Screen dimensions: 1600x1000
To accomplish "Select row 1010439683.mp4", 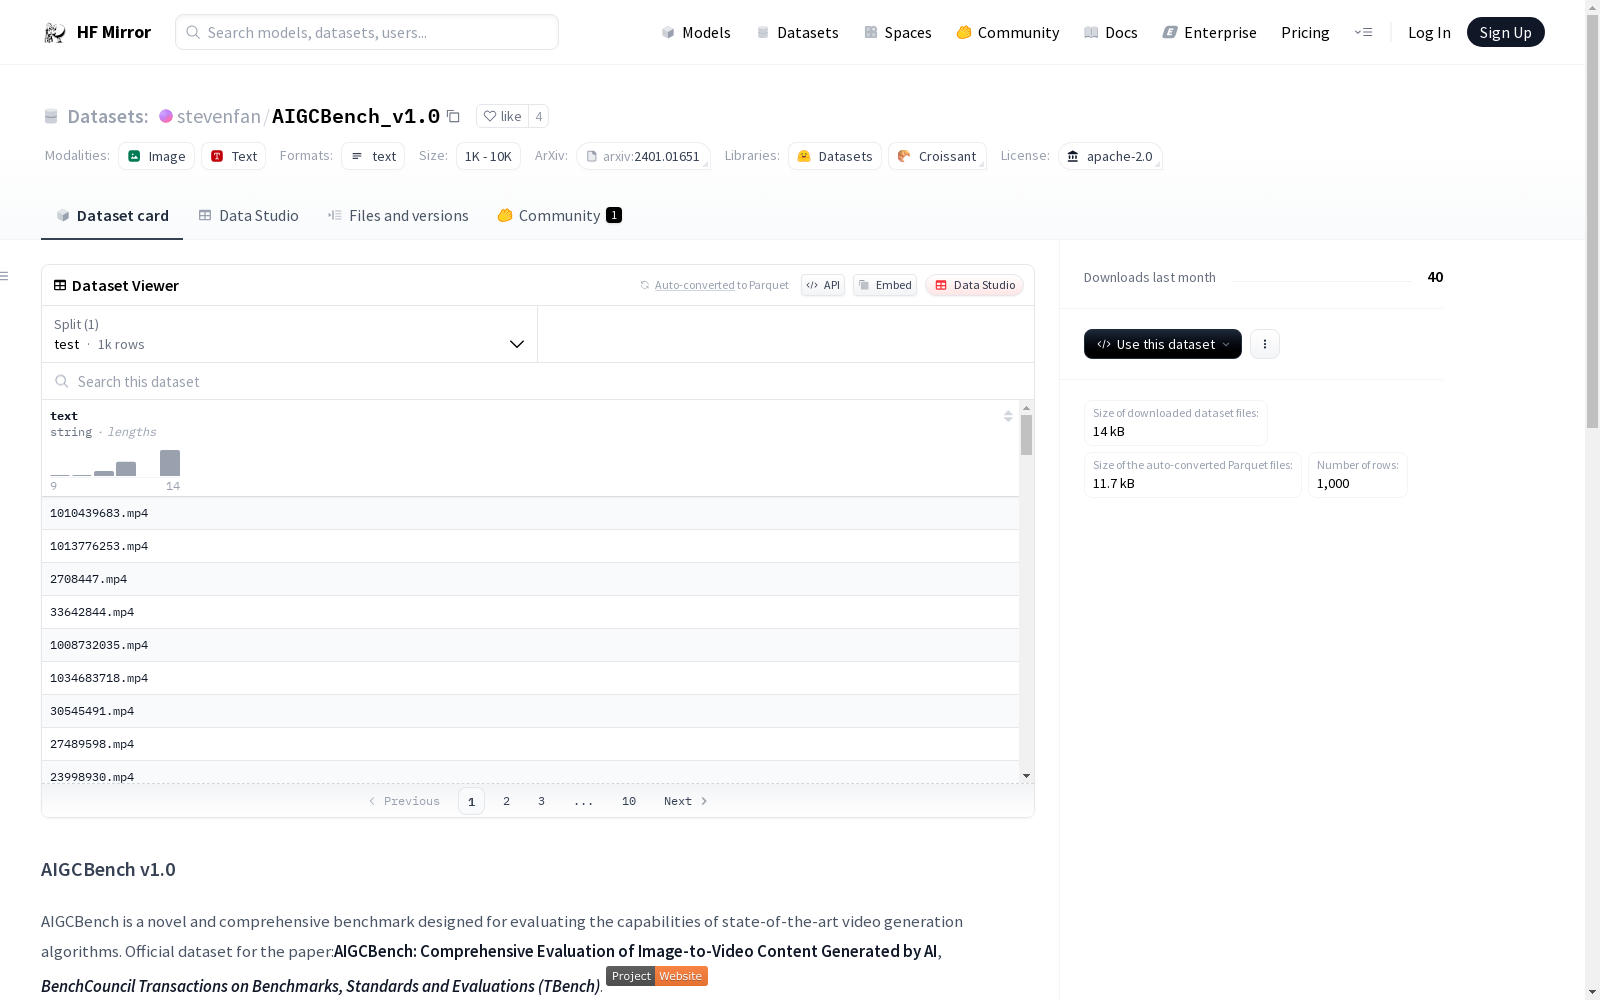I will (x=530, y=513).
